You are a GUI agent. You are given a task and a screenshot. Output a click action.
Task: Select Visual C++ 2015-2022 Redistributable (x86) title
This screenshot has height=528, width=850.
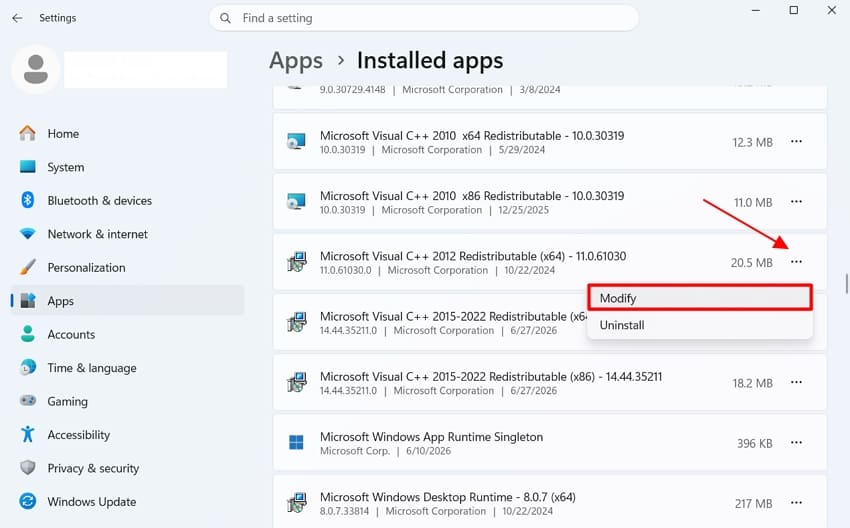(491, 376)
